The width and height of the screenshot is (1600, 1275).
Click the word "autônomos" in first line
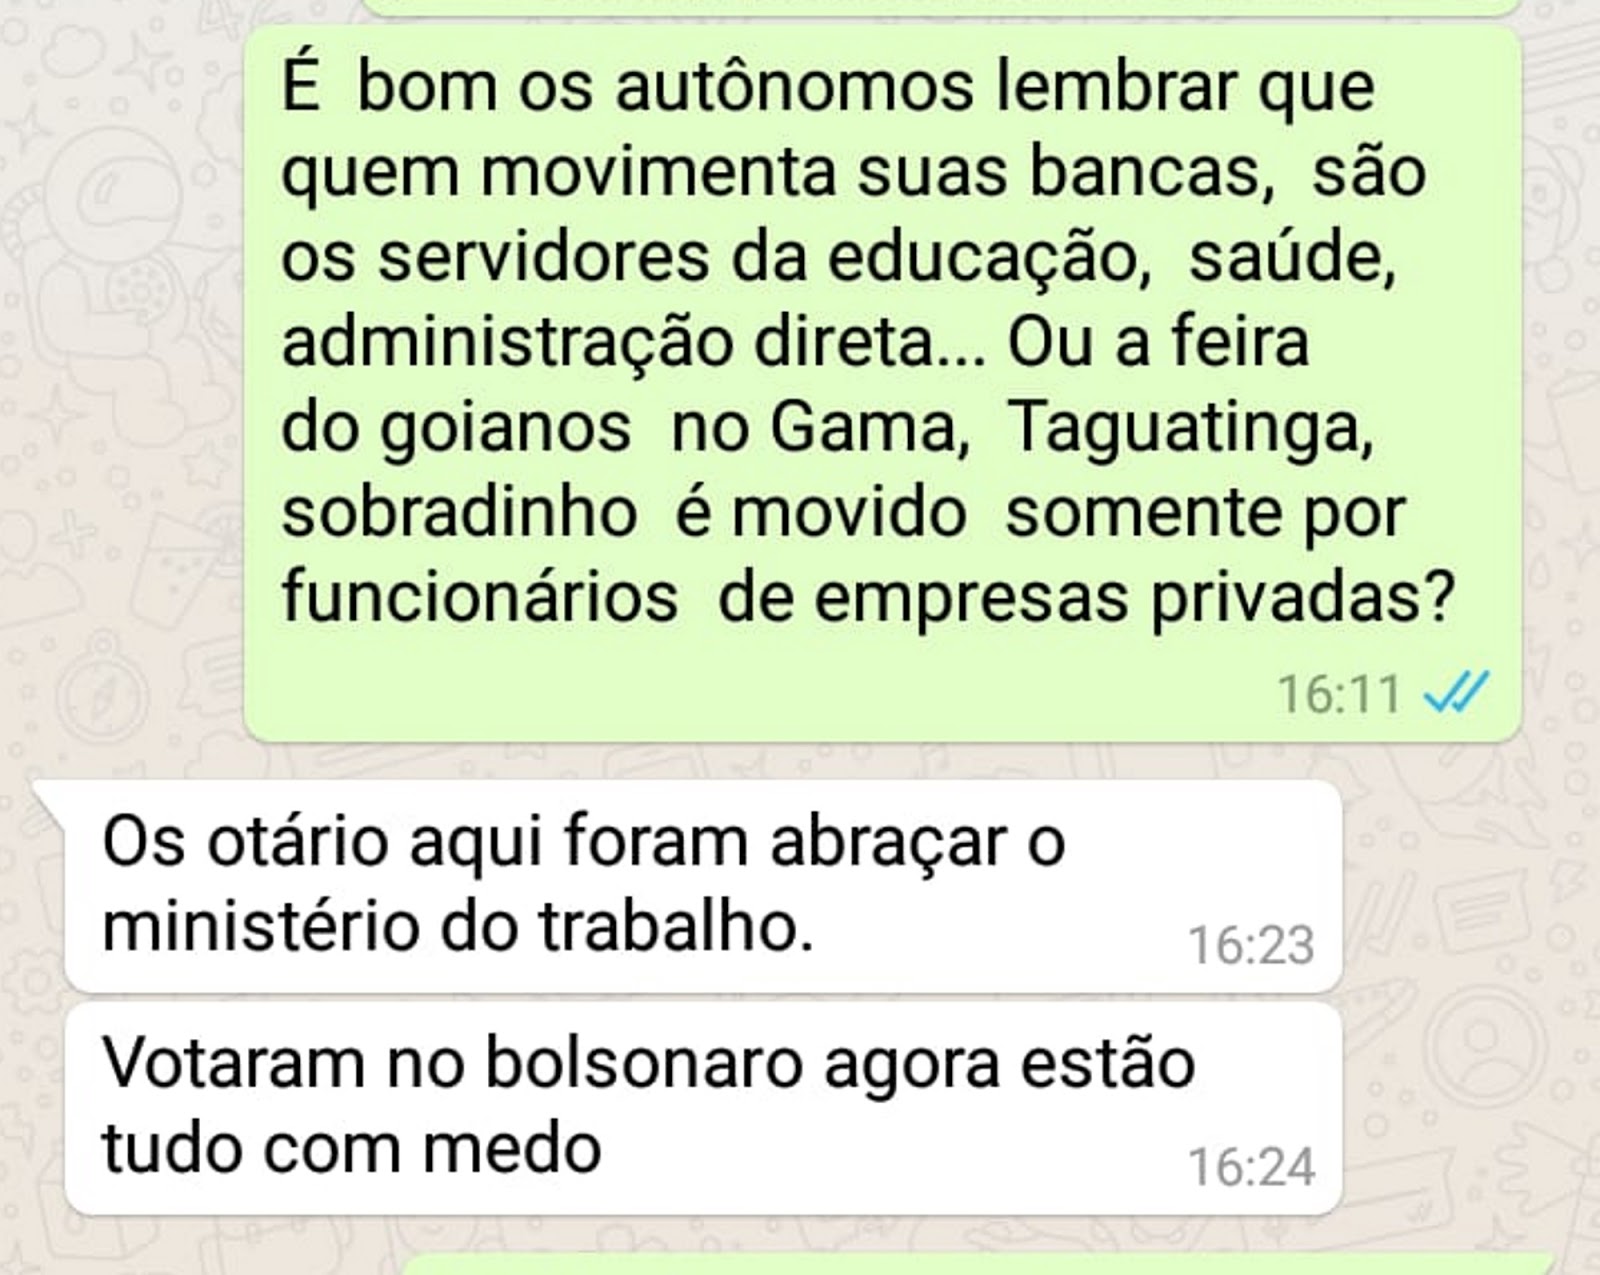coord(794,87)
